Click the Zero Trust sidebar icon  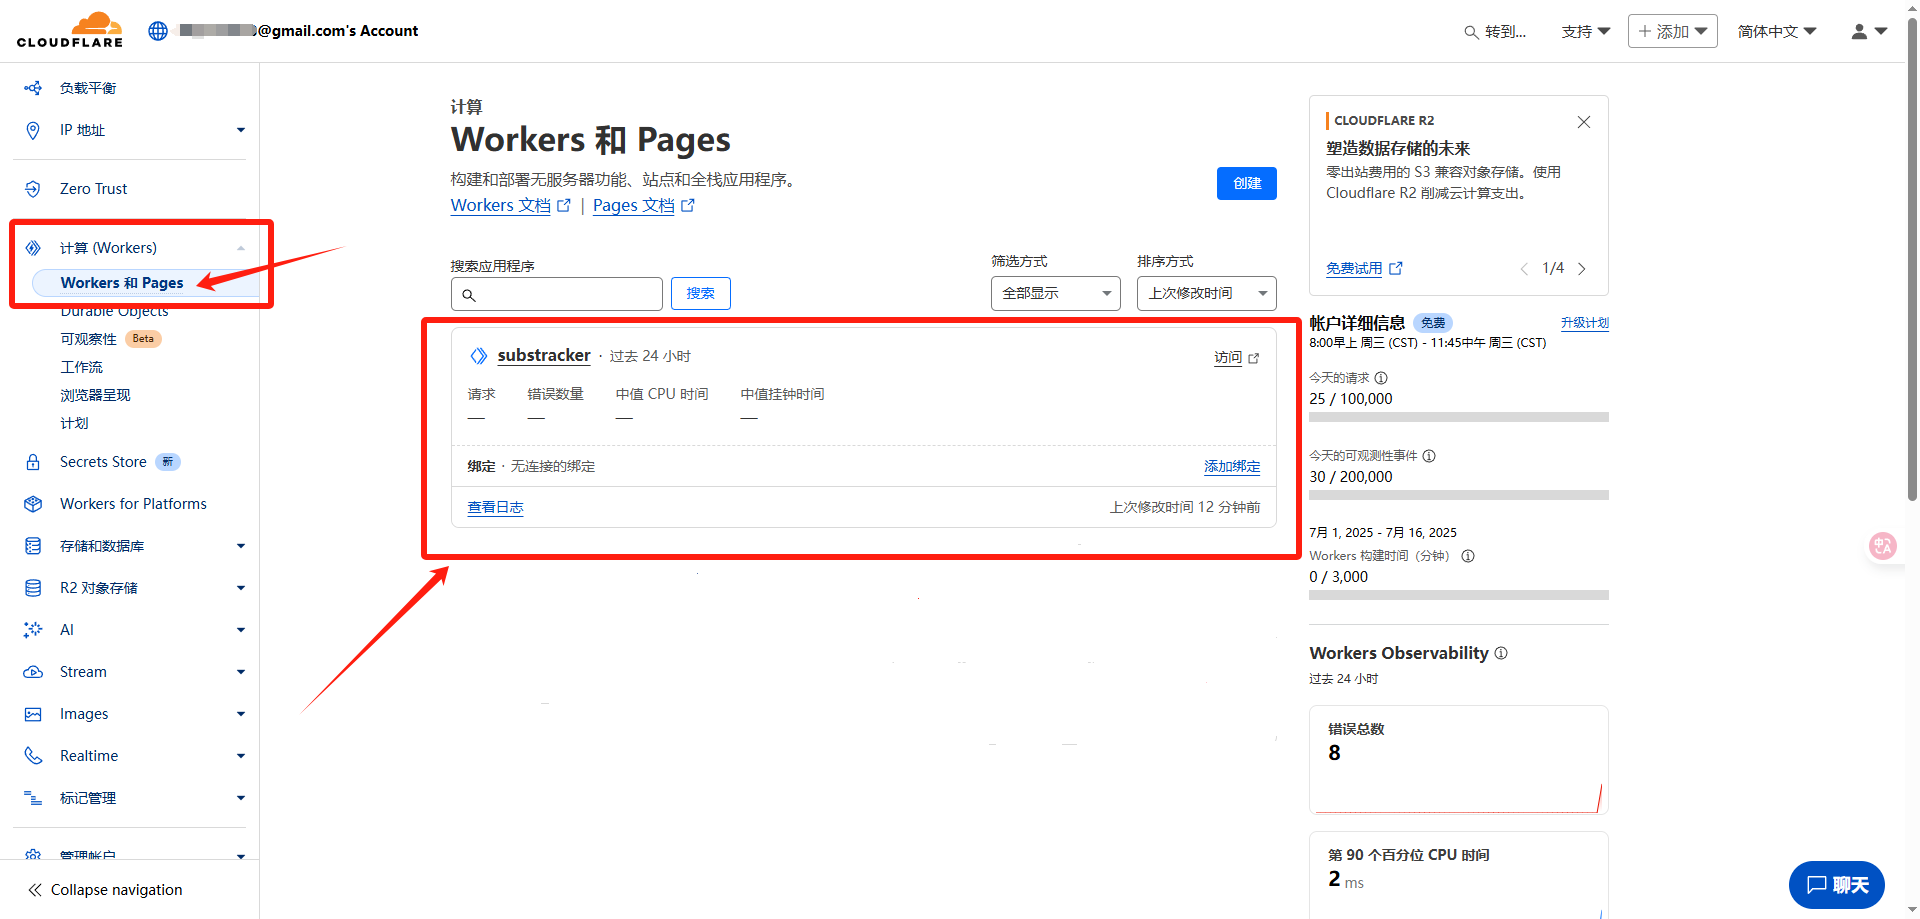pyautogui.click(x=33, y=189)
